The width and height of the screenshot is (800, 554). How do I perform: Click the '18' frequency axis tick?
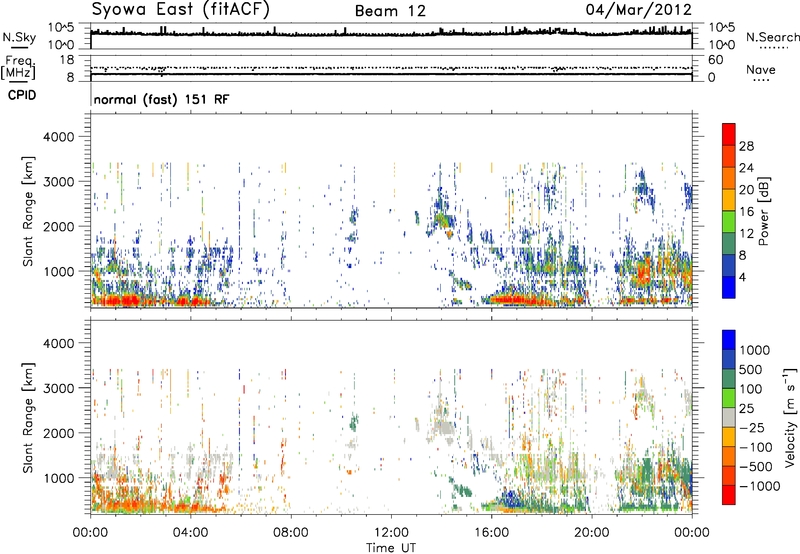[67, 60]
